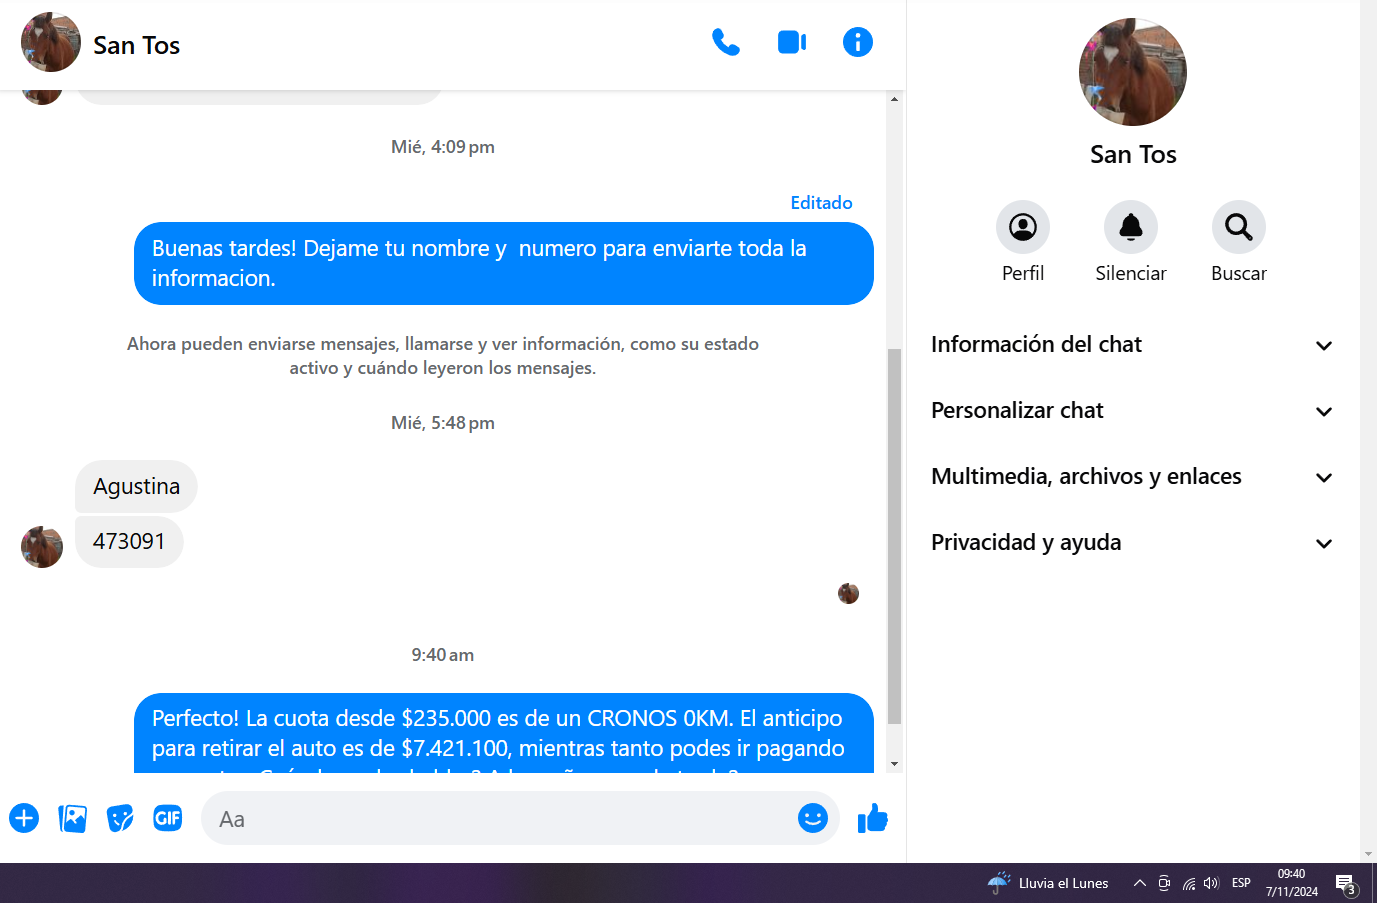Open the emoji picker

click(813, 819)
